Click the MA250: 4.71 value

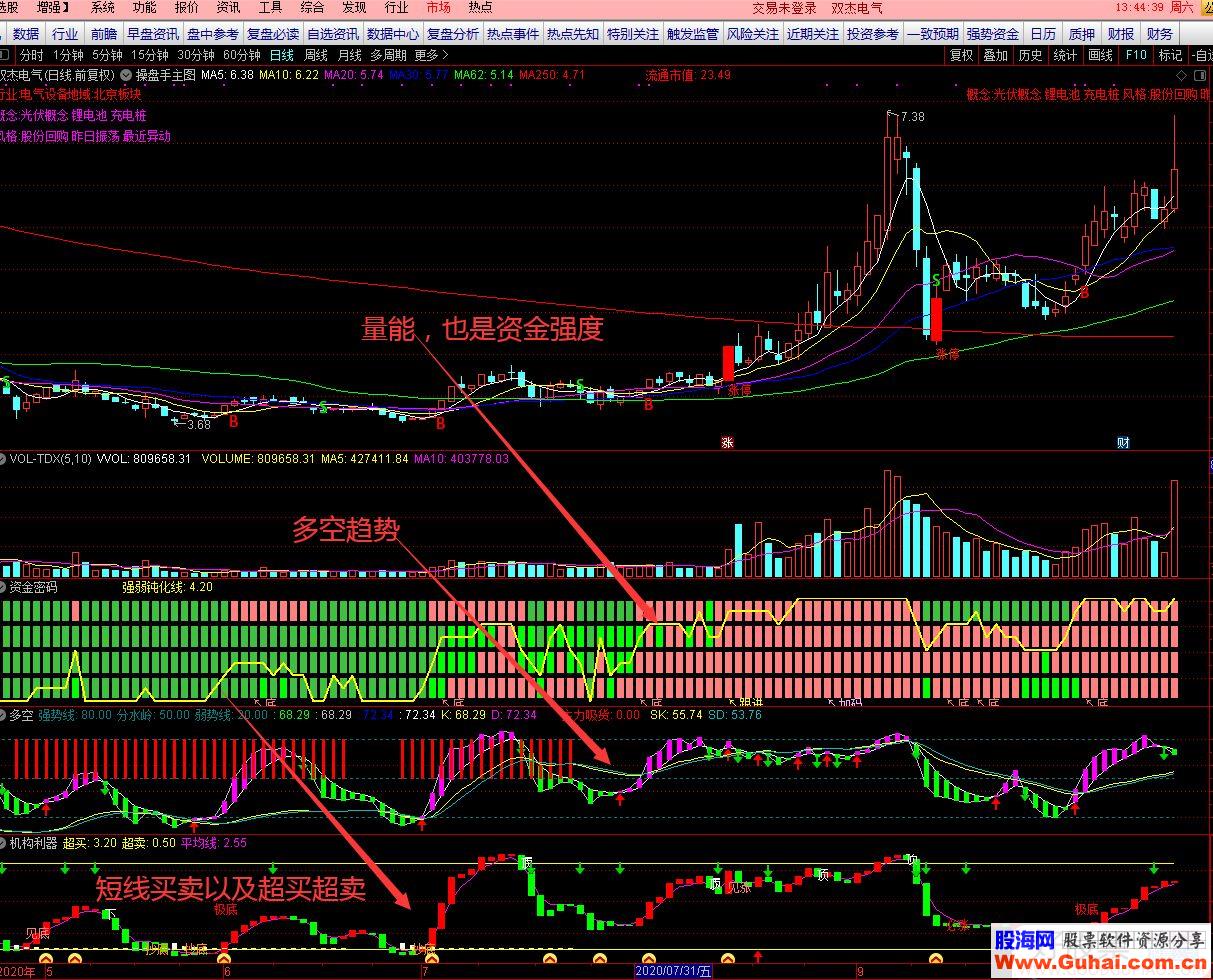(552, 75)
